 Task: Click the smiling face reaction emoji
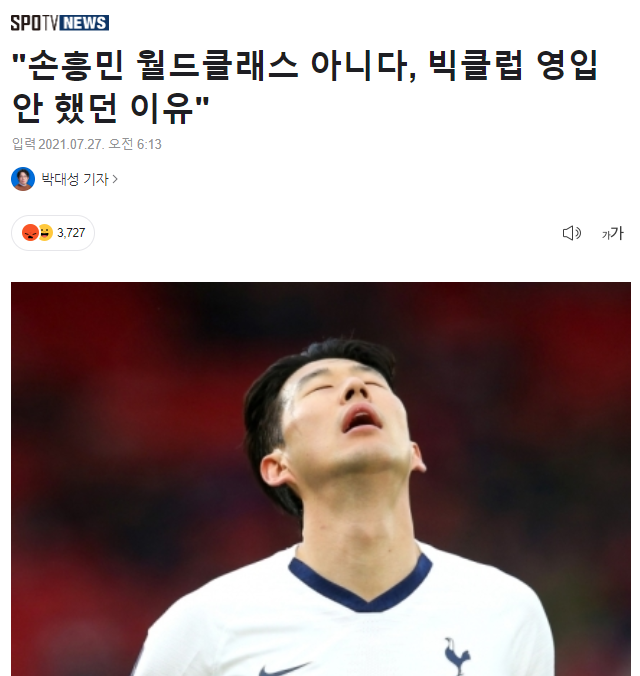click(x=45, y=232)
